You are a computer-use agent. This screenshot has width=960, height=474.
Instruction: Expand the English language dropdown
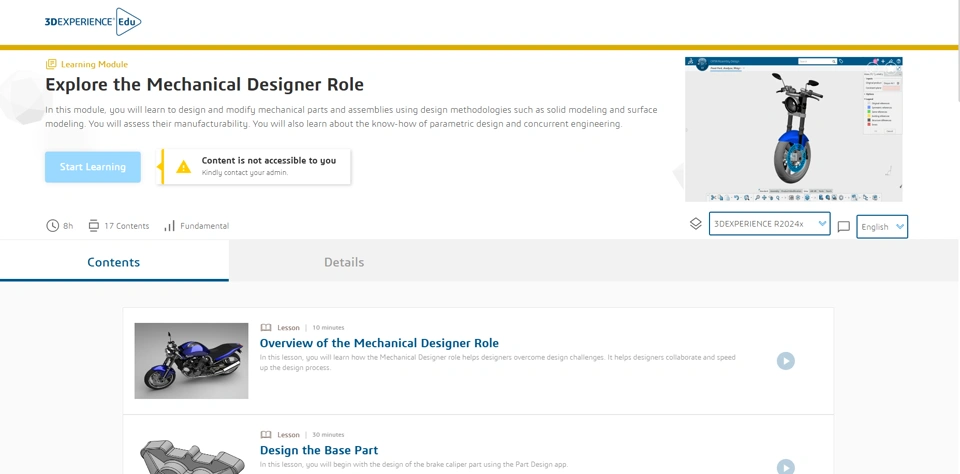pos(882,227)
